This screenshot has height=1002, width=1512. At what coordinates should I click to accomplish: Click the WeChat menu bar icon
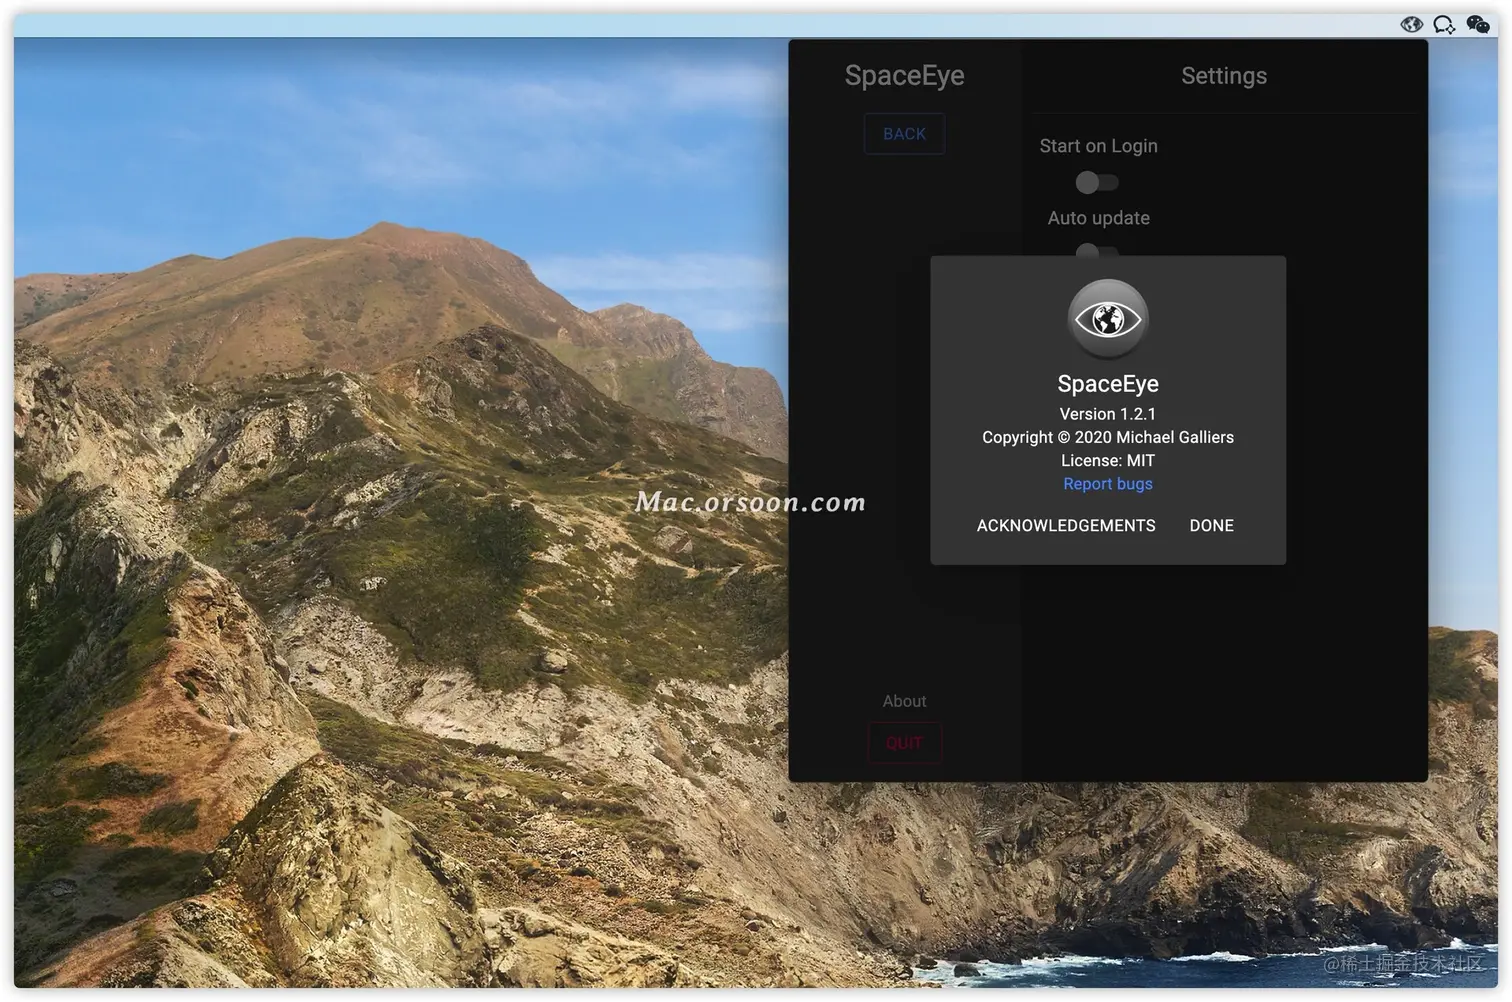[1478, 24]
